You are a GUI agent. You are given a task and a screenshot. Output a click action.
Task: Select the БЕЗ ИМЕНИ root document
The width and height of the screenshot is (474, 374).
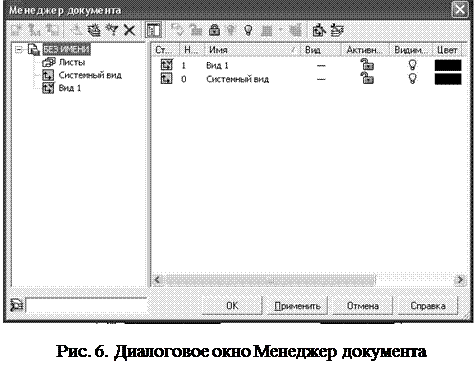(66, 49)
